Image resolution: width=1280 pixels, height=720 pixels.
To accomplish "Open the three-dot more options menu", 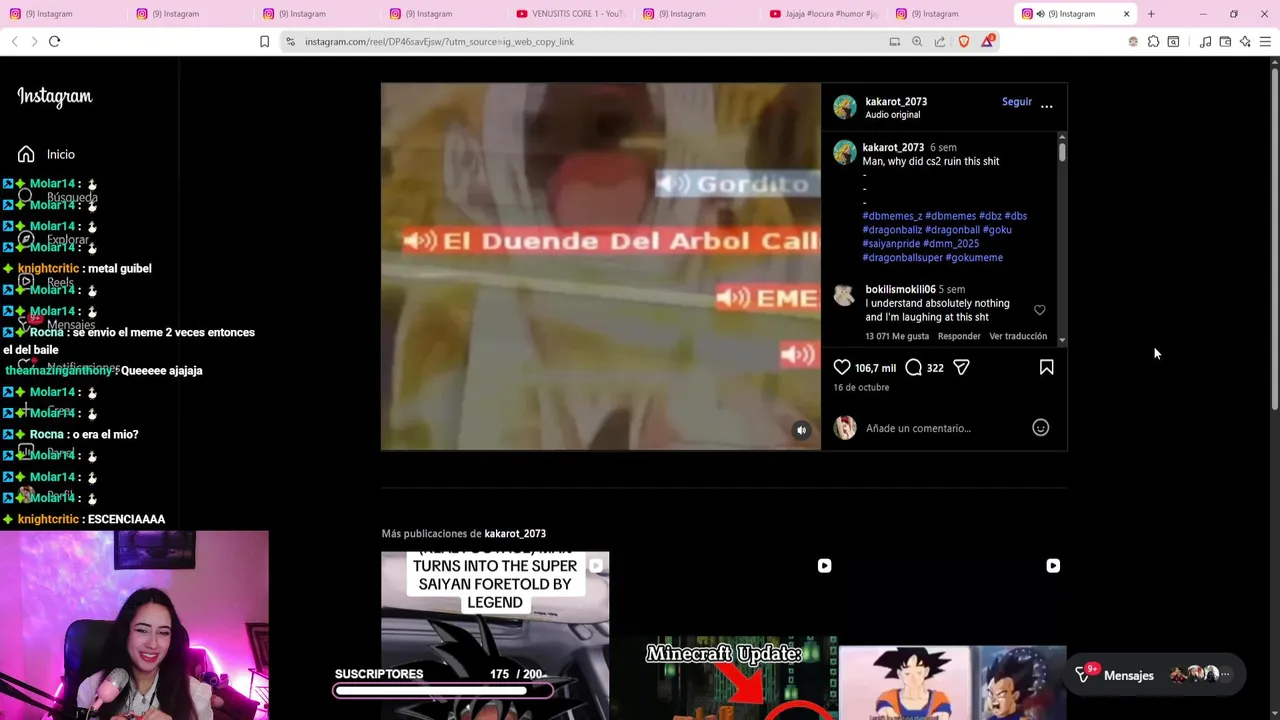I will [x=1047, y=106].
